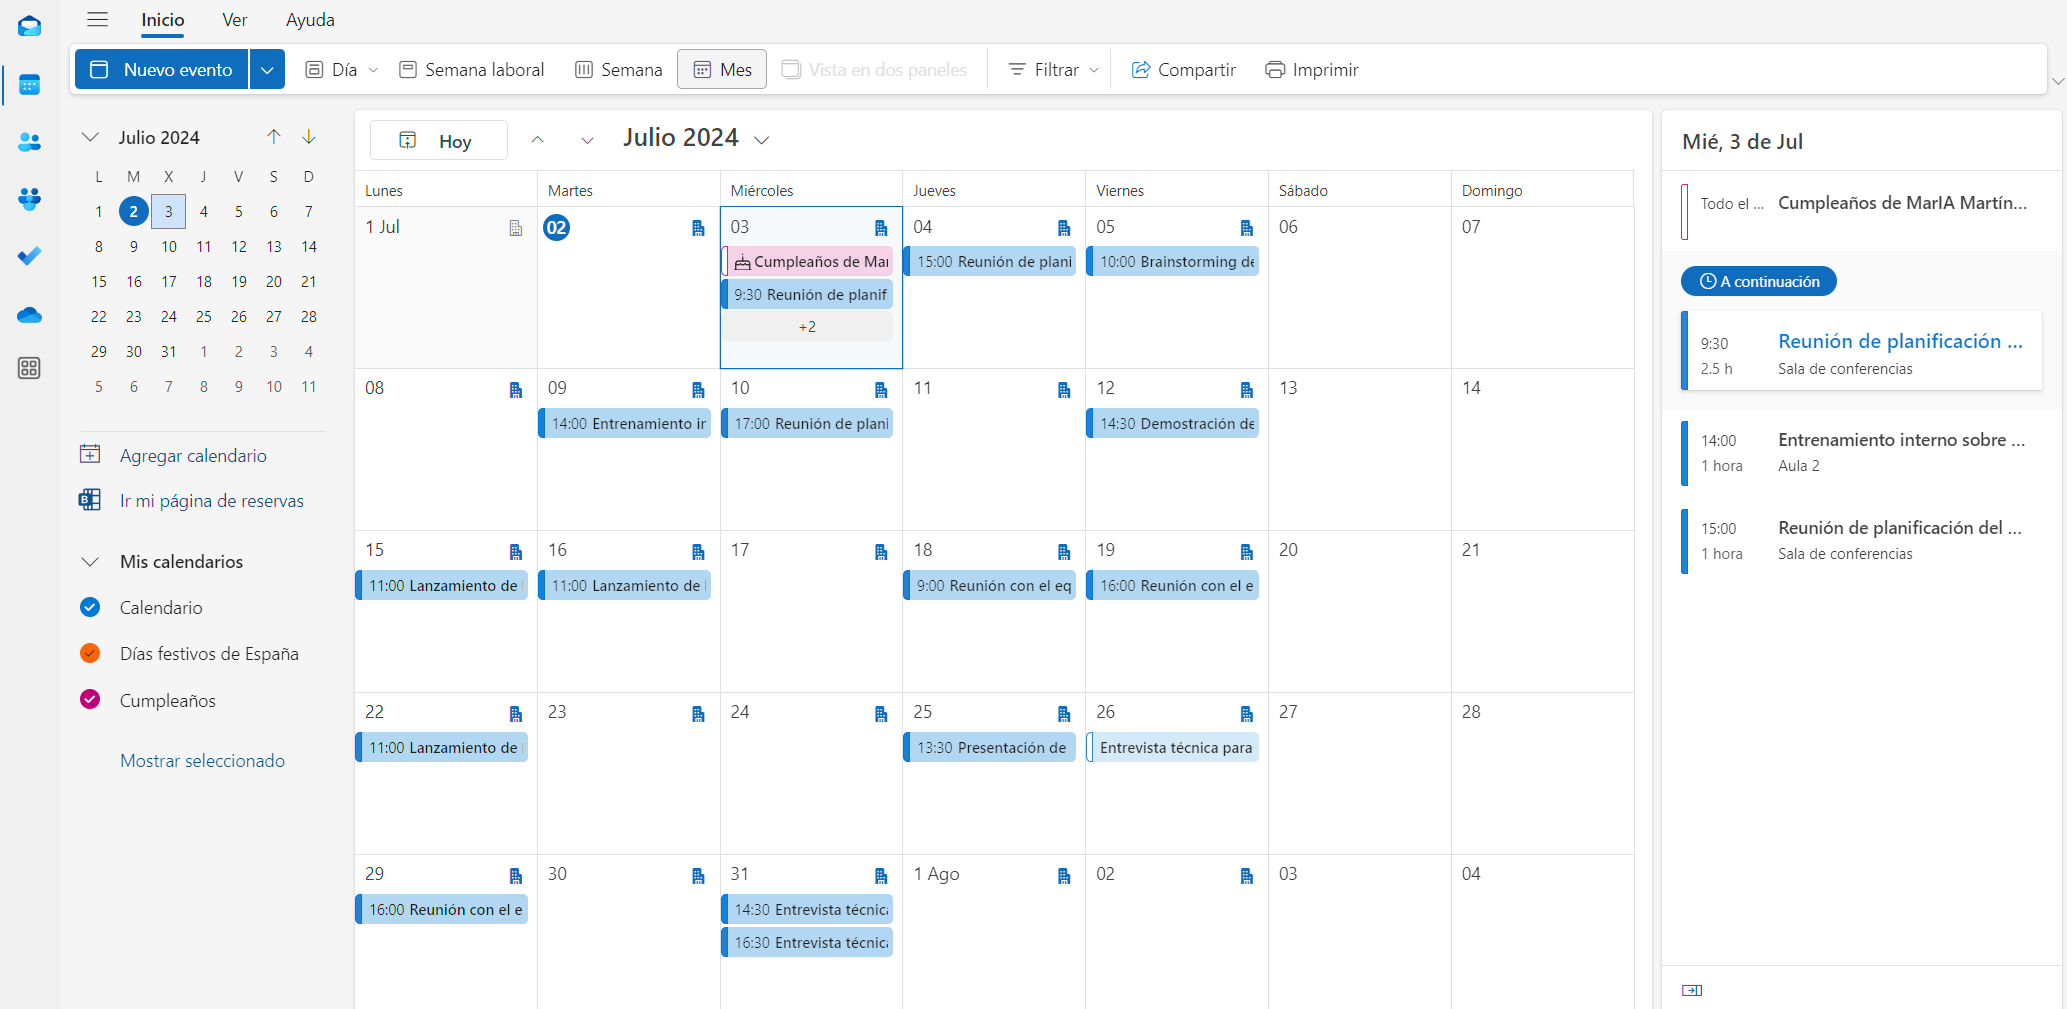
Task: Open the To Do checkmark app
Action: 29,256
